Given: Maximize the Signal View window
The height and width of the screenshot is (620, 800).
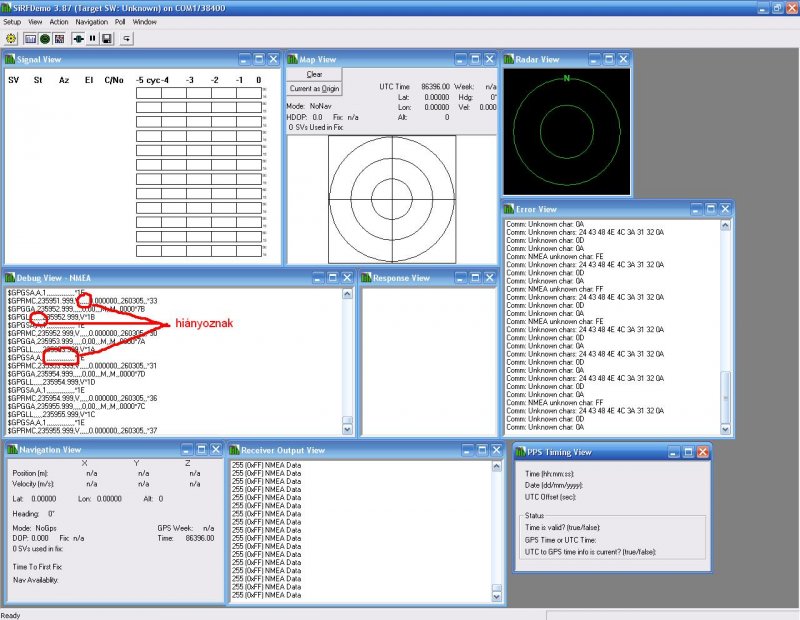Looking at the screenshot, I should pyautogui.click(x=259, y=59).
